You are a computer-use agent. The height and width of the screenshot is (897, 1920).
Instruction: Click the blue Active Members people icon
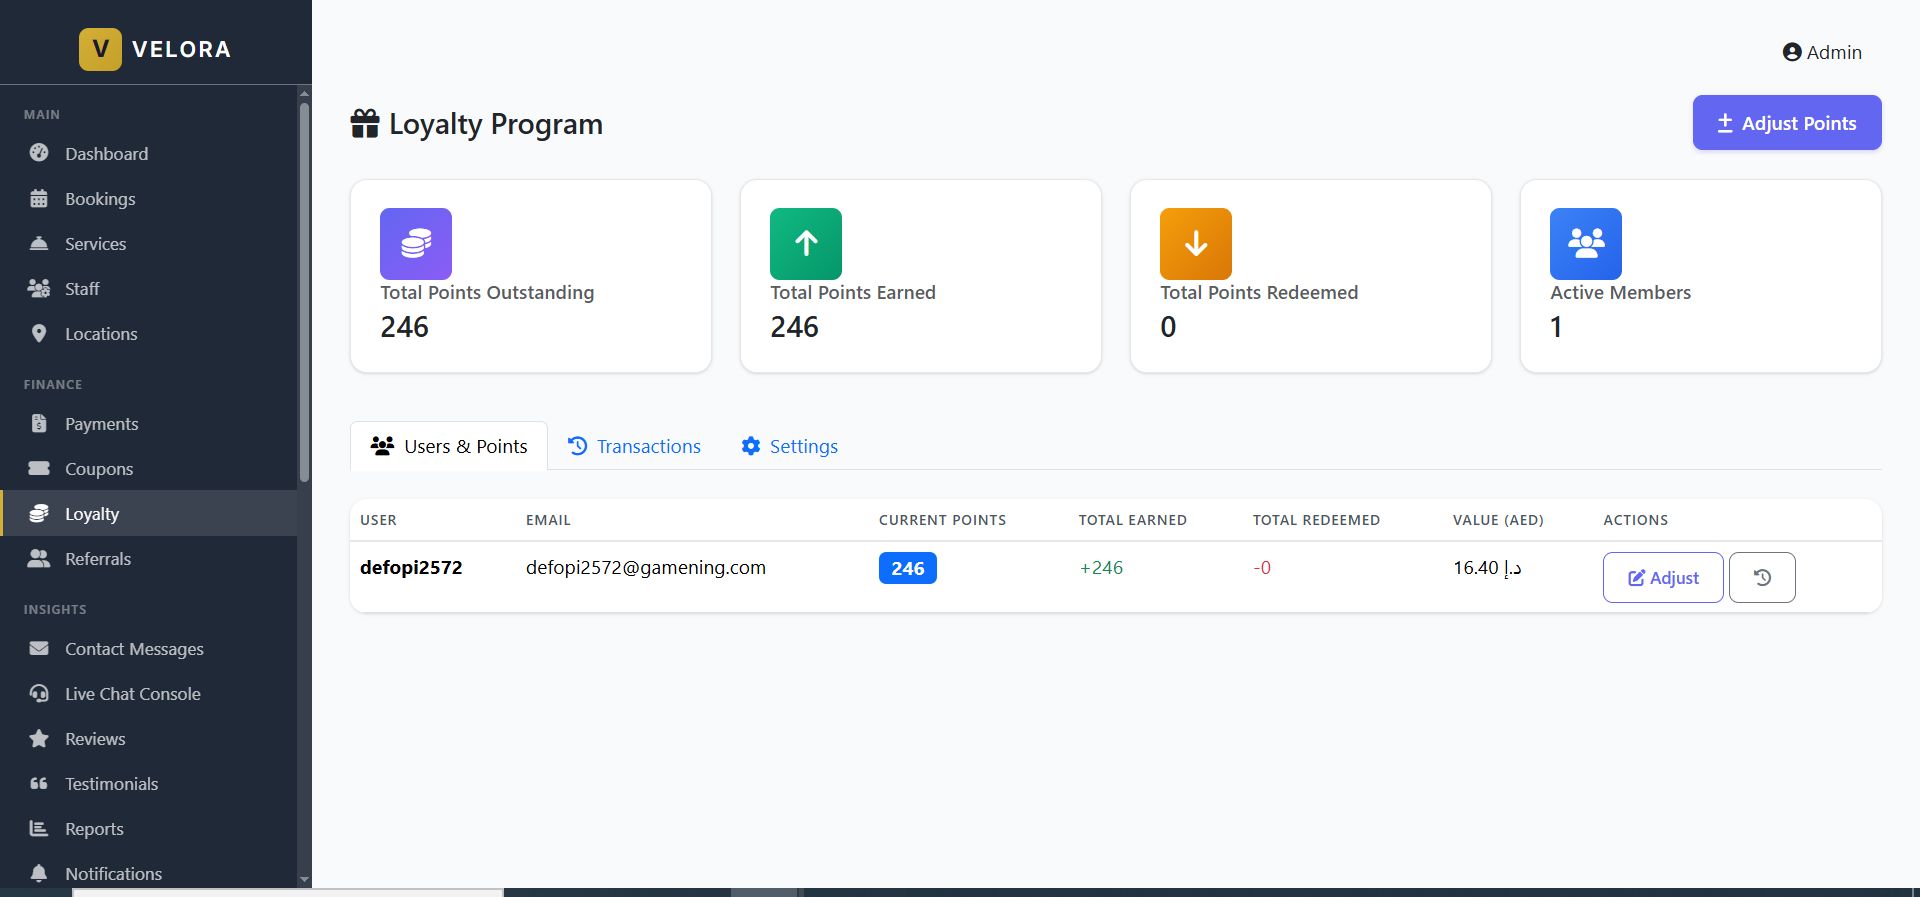point(1585,244)
